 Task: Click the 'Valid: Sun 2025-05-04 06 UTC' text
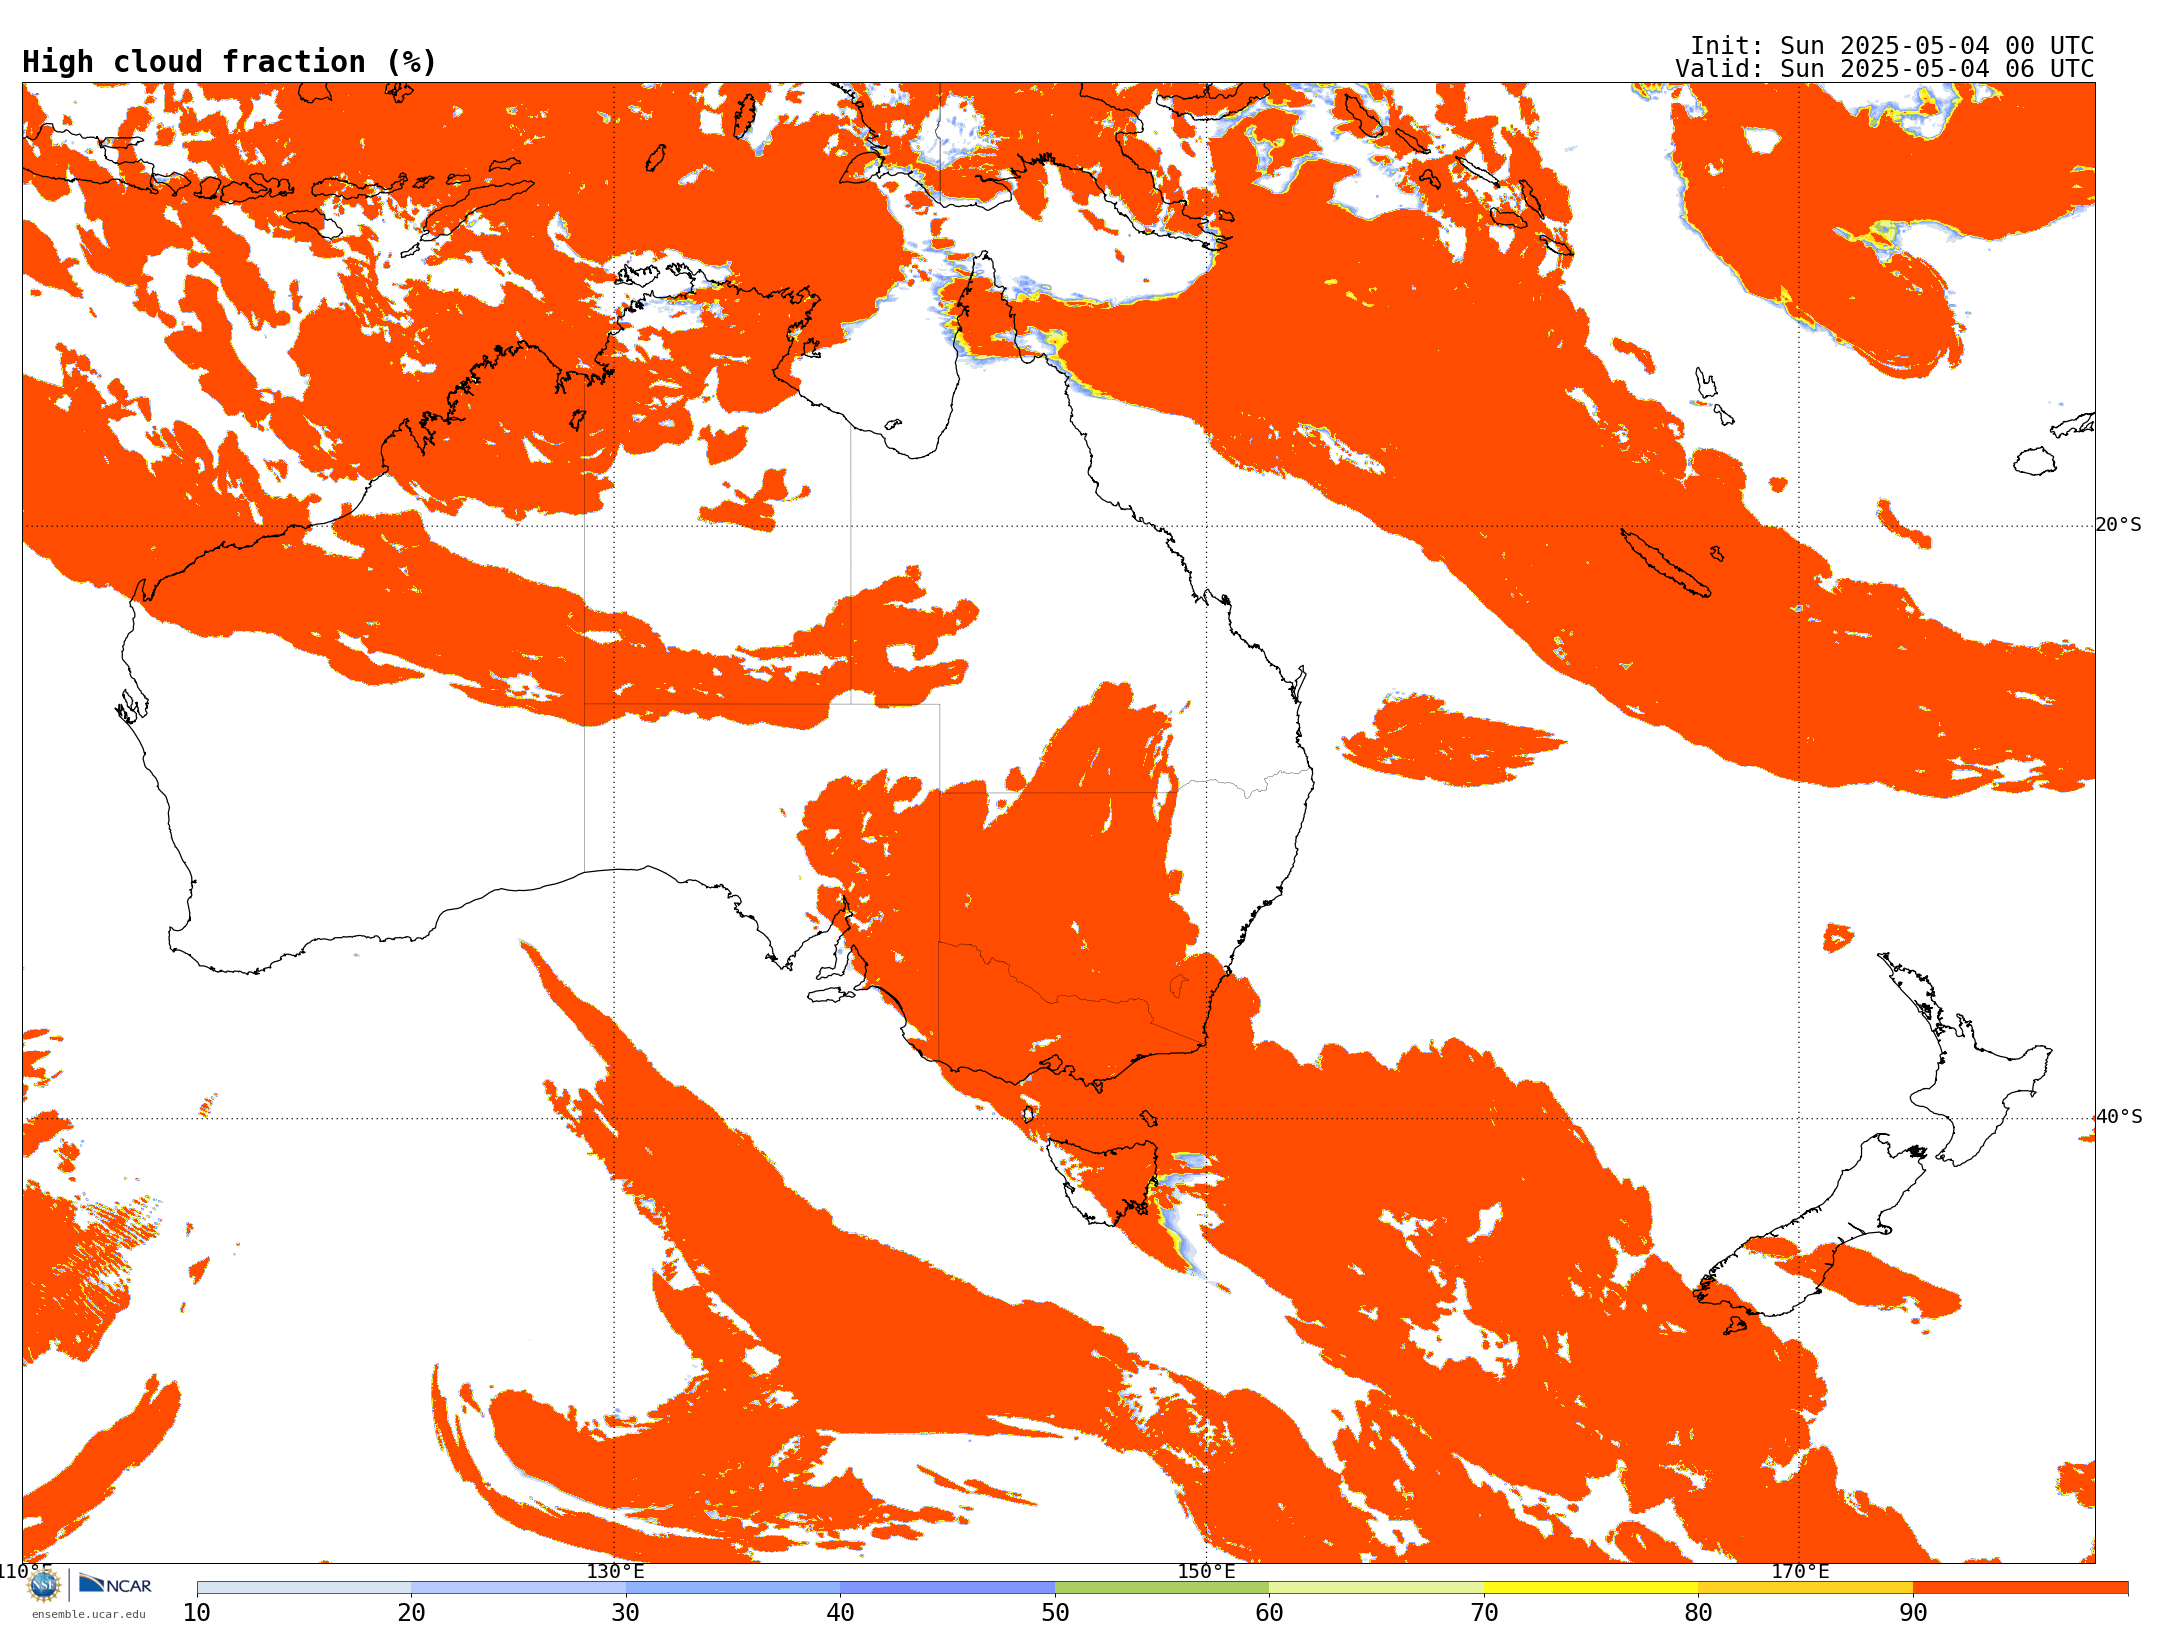pos(1885,69)
